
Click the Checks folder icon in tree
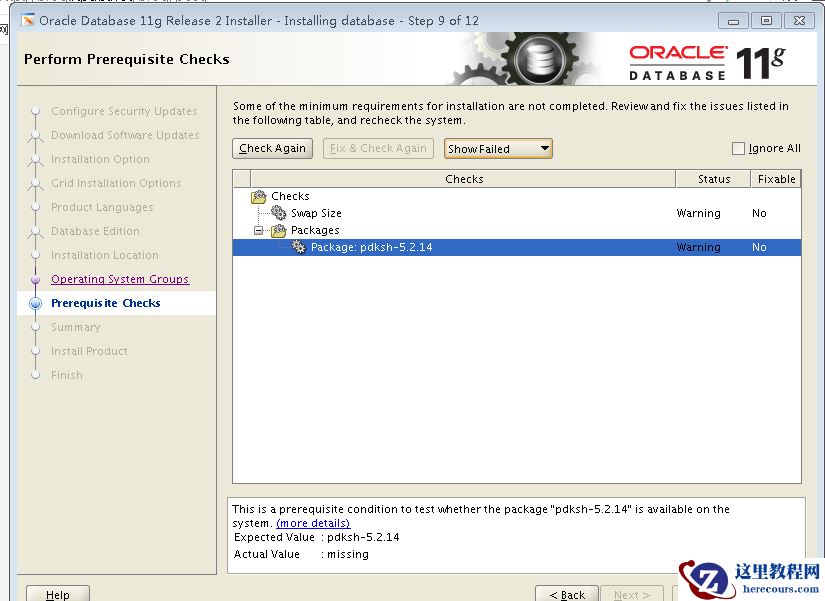(259, 197)
